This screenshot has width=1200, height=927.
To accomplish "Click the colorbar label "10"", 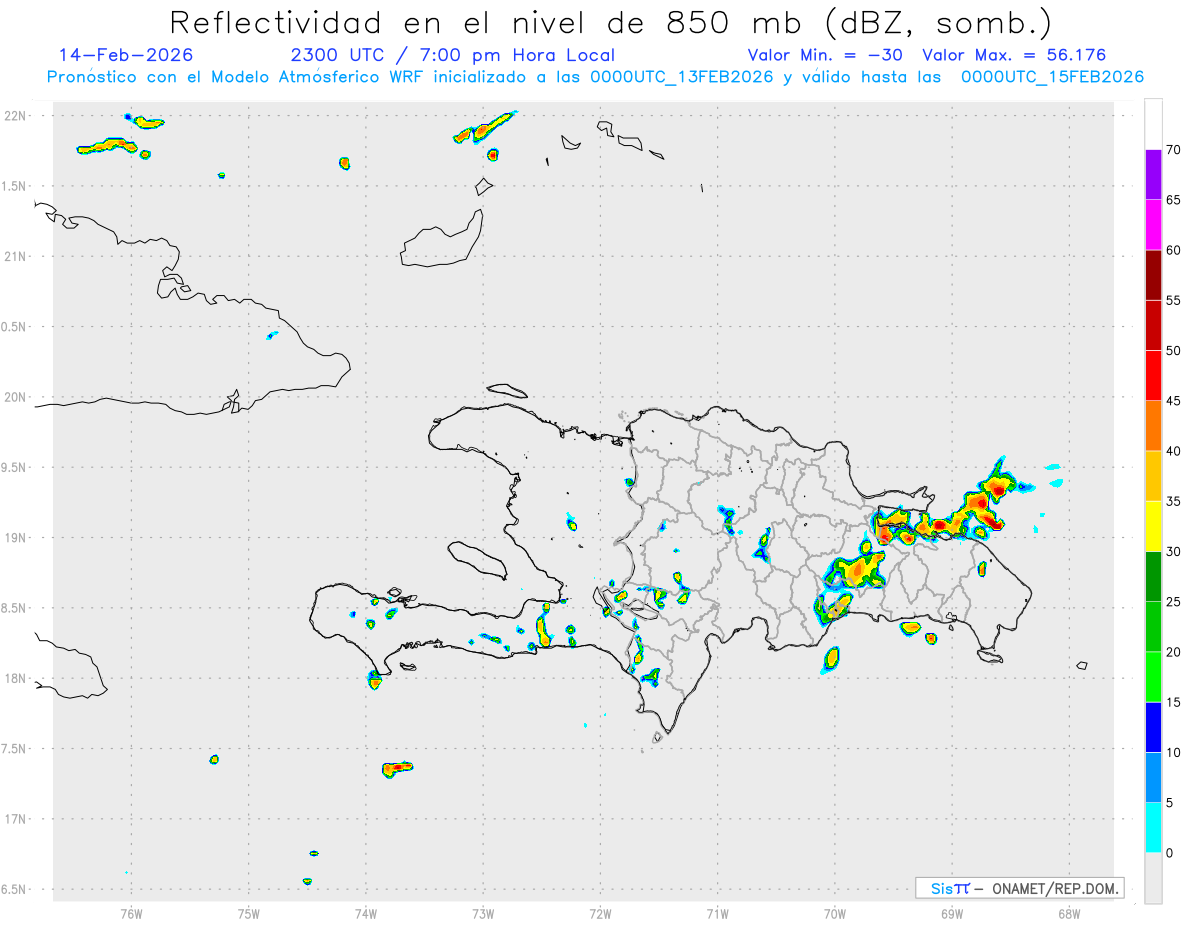I will (1174, 753).
